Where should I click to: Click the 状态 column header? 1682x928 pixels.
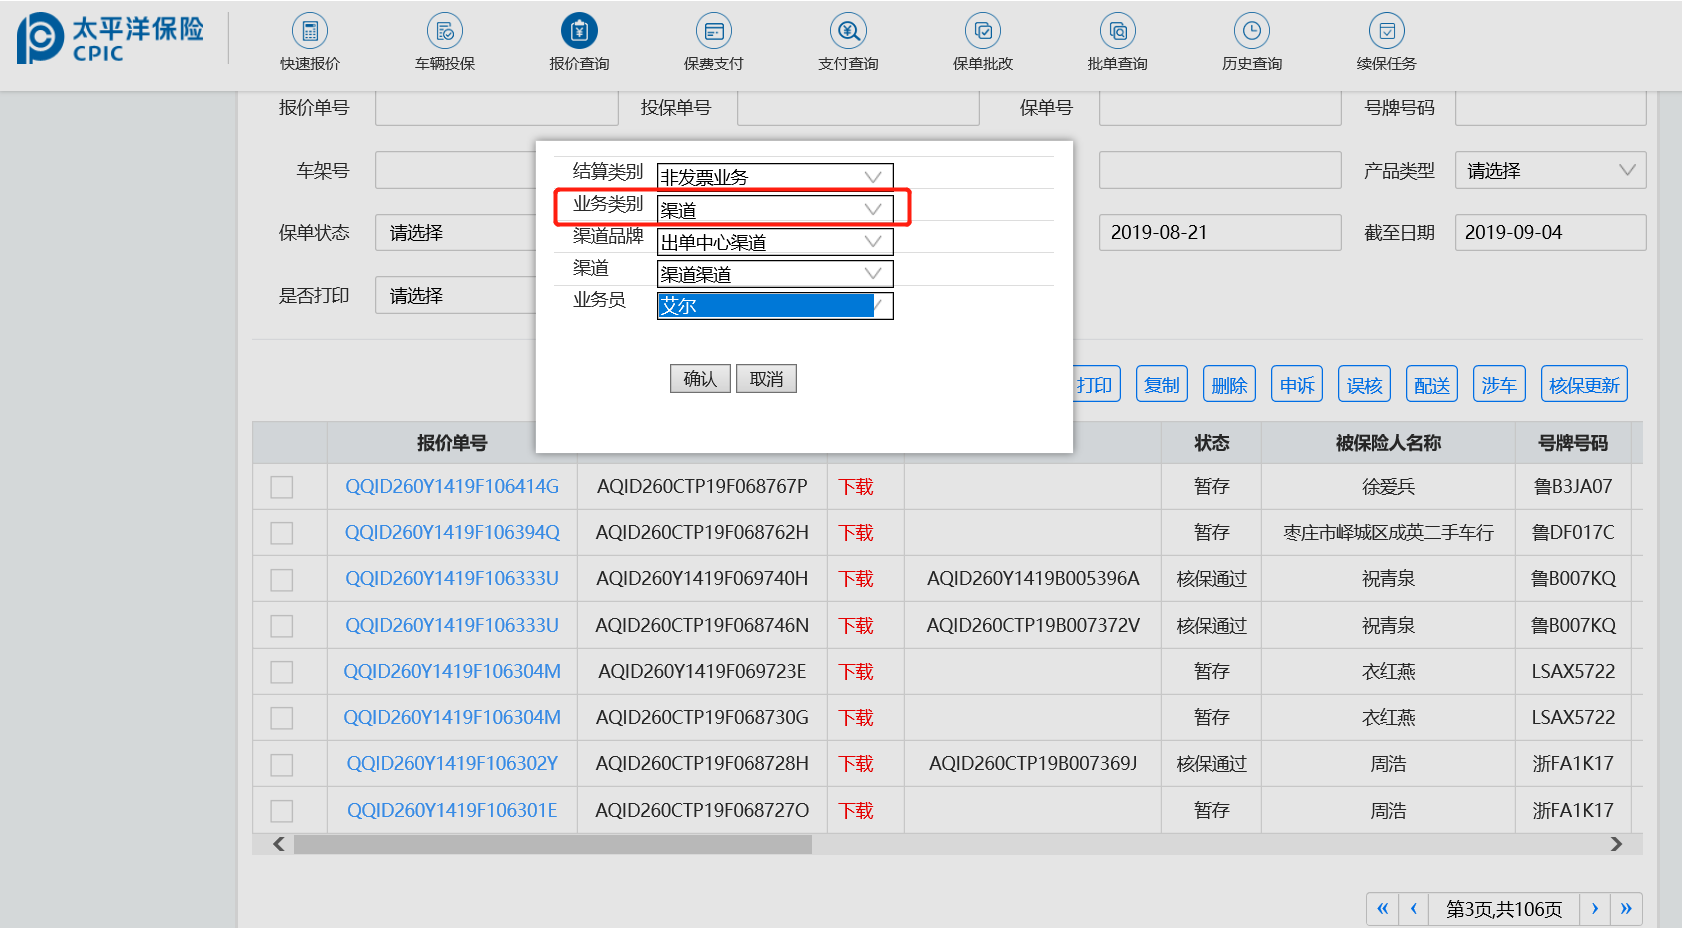click(x=1211, y=443)
